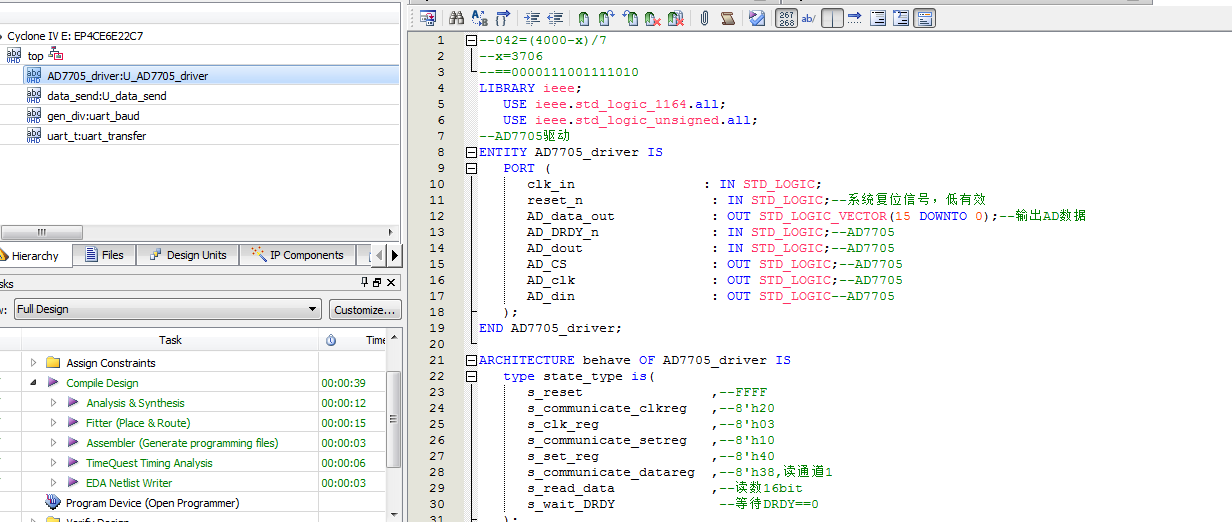Toggle line numbers display button
Screen dimensions: 1232x522
tap(786, 18)
